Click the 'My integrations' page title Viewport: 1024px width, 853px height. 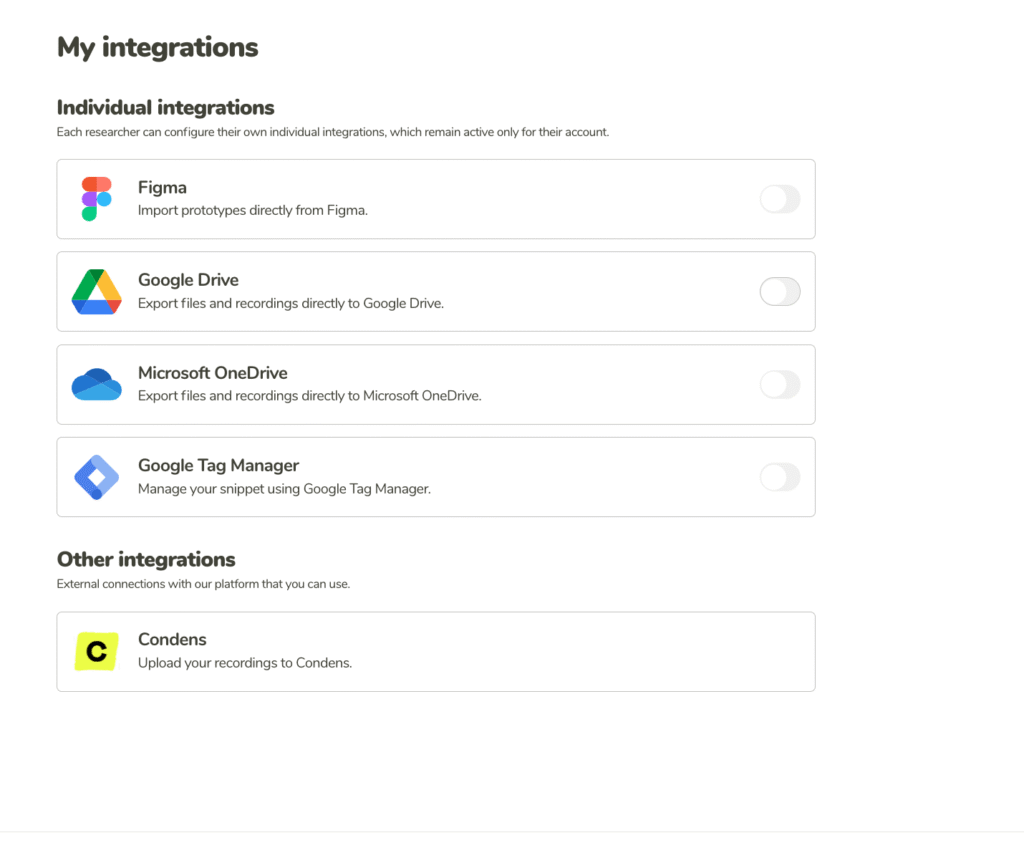(157, 47)
